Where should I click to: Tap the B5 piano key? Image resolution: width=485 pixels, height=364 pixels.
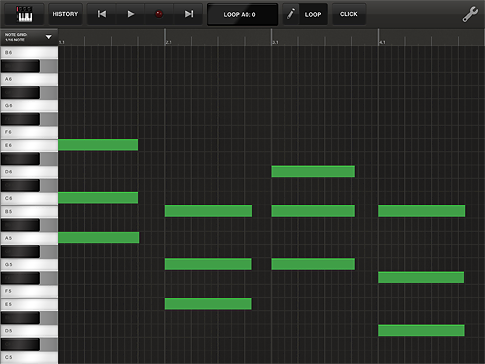29,211
